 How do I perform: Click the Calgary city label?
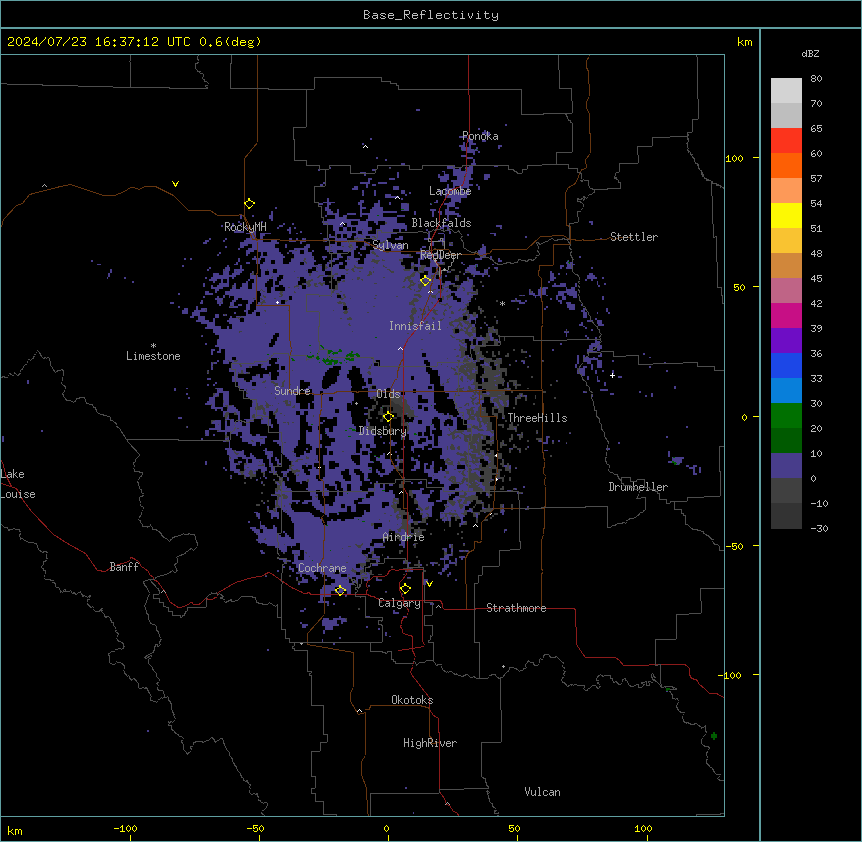[x=400, y=603]
